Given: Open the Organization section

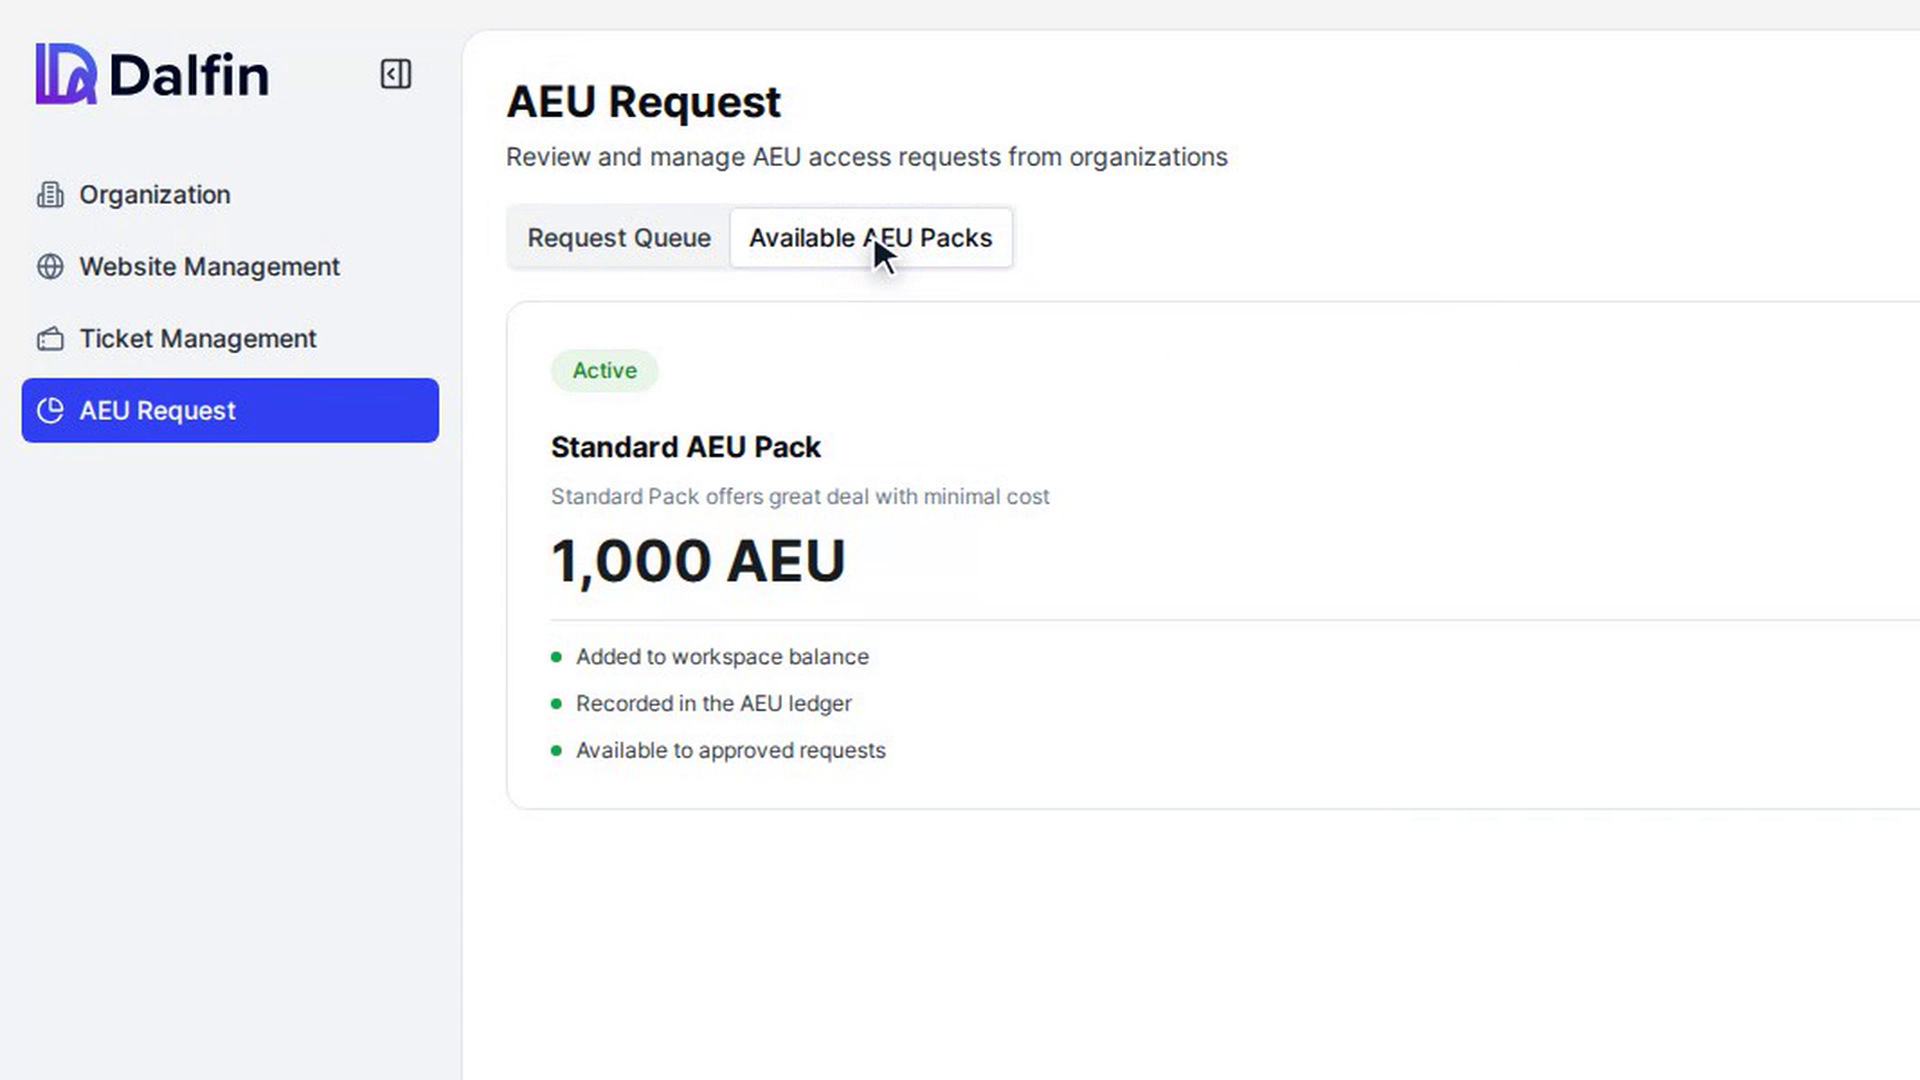Looking at the screenshot, I should pos(230,195).
